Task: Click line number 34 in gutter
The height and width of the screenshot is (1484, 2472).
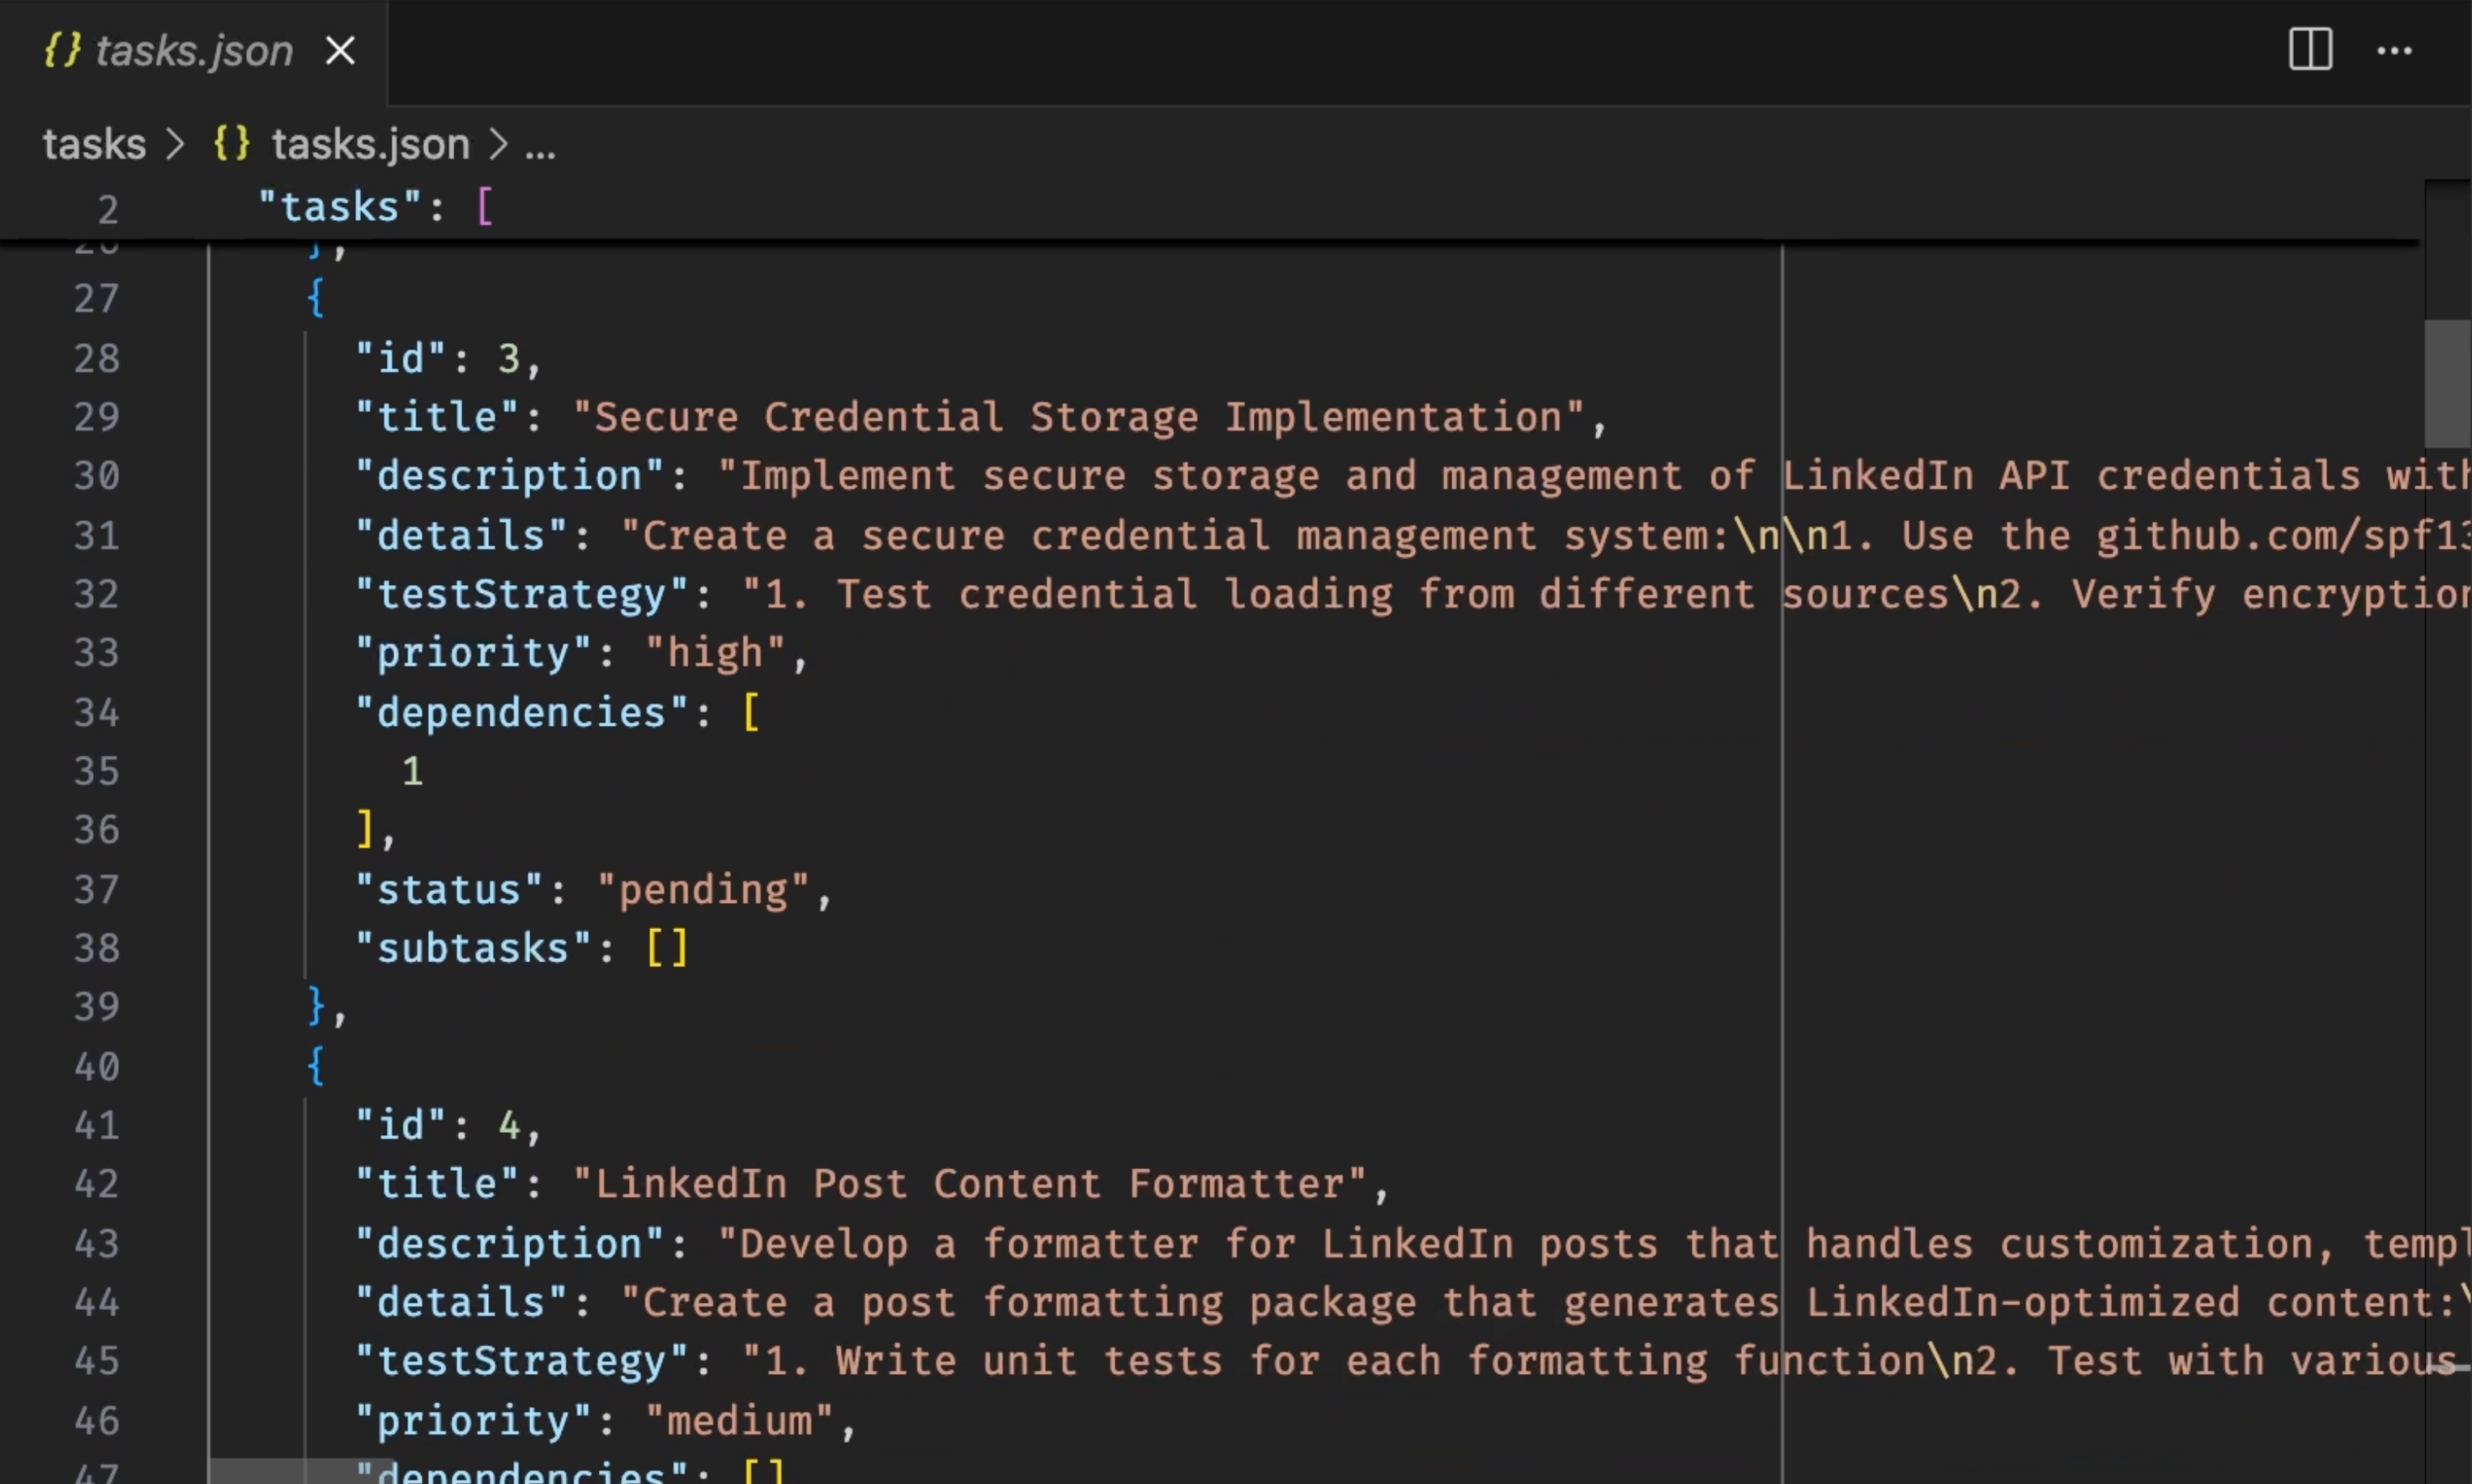Action: coord(96,712)
